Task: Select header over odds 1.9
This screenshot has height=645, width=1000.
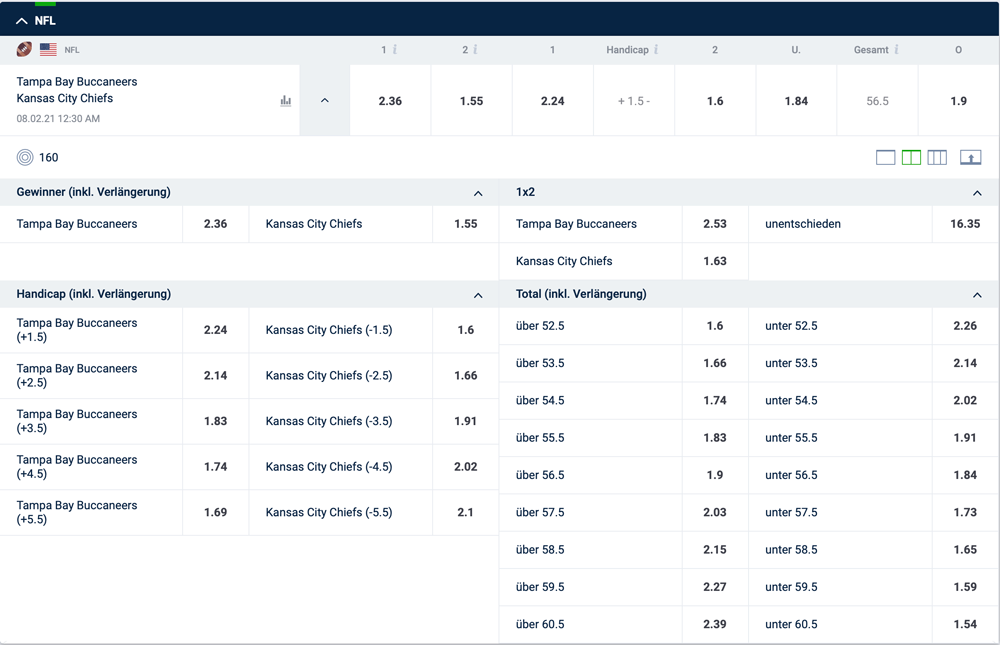Action: tap(959, 101)
